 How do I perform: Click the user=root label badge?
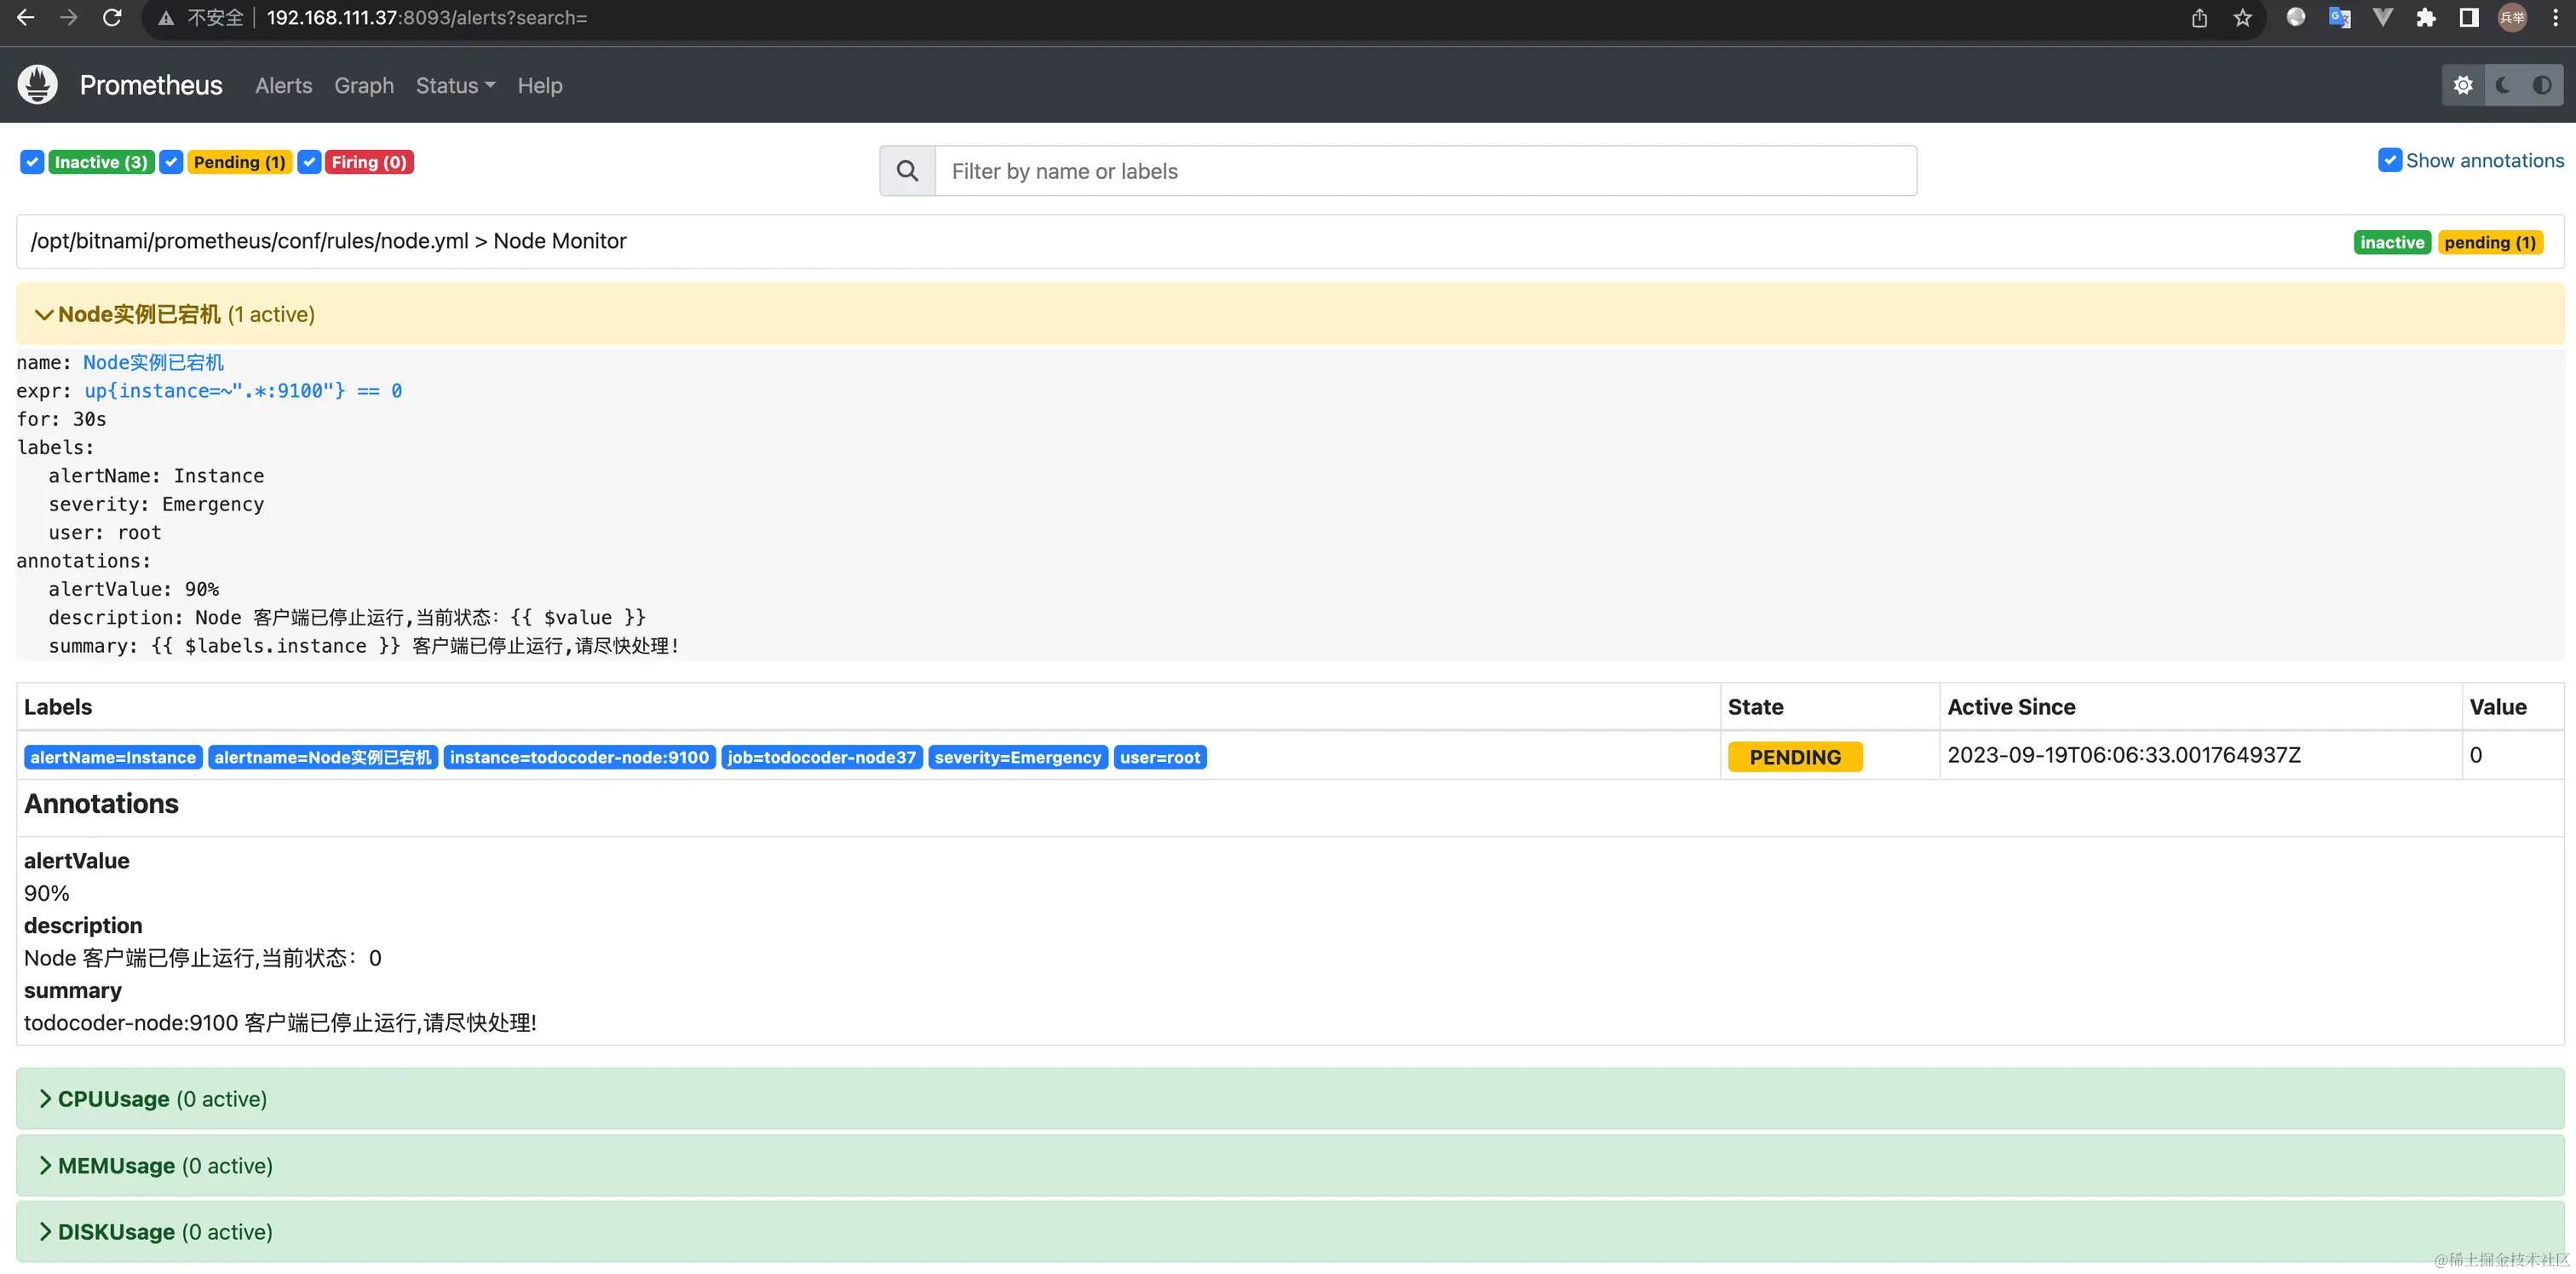1160,757
